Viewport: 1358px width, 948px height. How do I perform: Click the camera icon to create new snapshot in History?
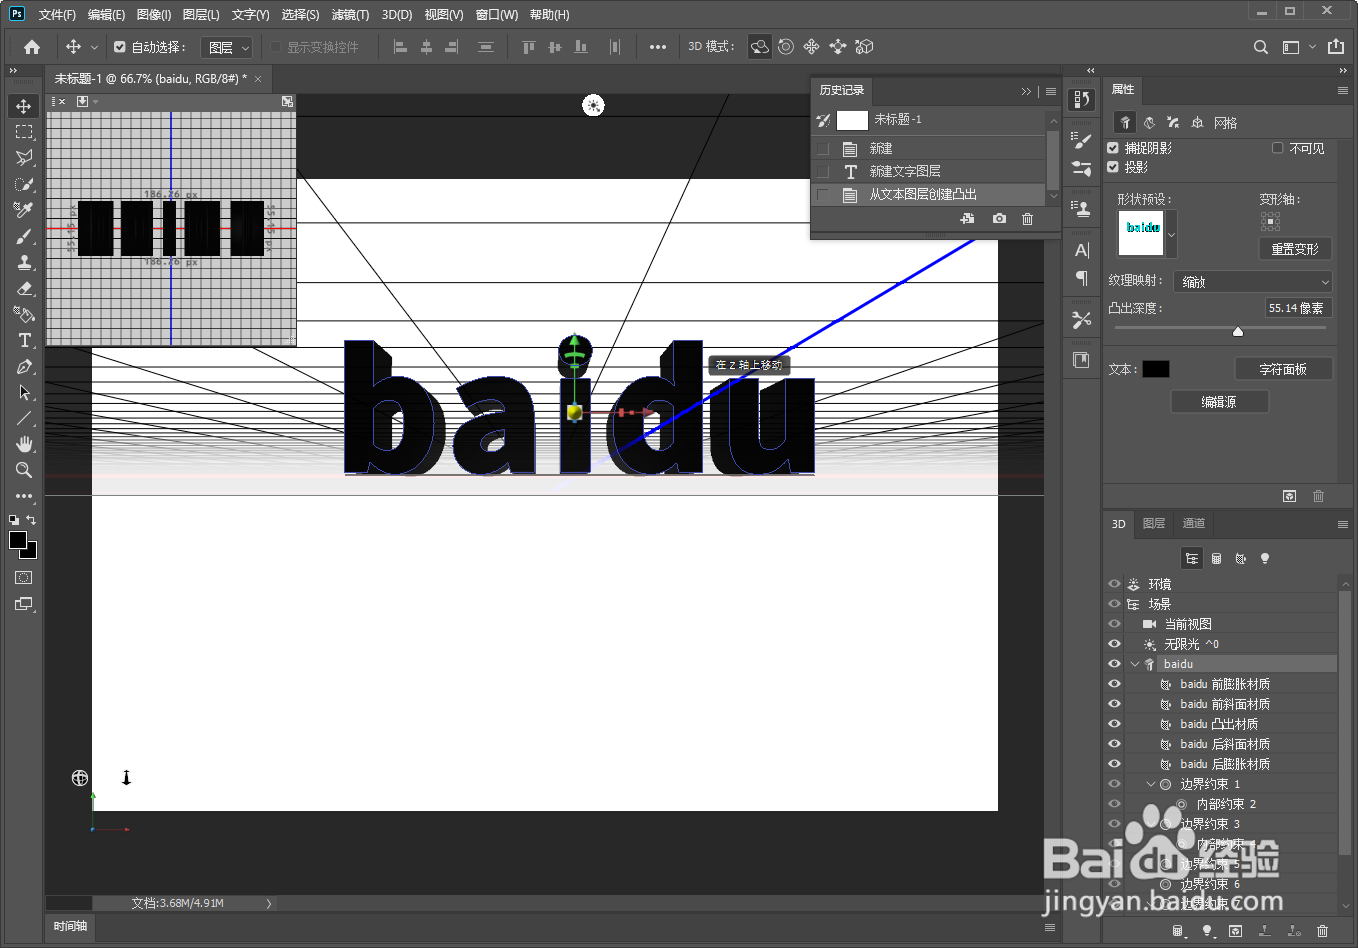click(x=998, y=218)
